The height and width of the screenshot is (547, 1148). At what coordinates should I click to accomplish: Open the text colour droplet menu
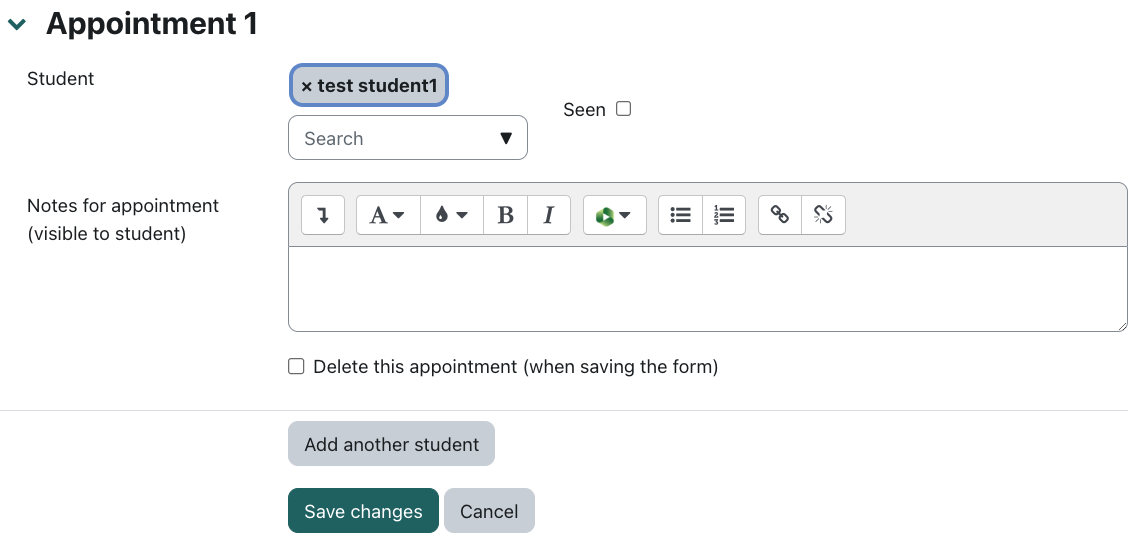(x=451, y=215)
